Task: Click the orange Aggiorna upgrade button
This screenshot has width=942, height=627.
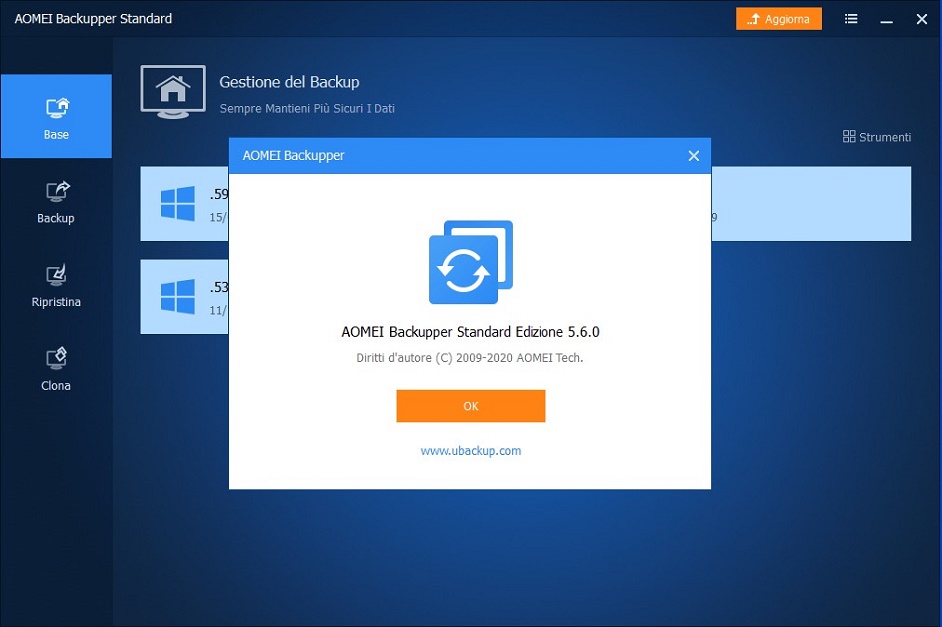Action: [x=779, y=19]
